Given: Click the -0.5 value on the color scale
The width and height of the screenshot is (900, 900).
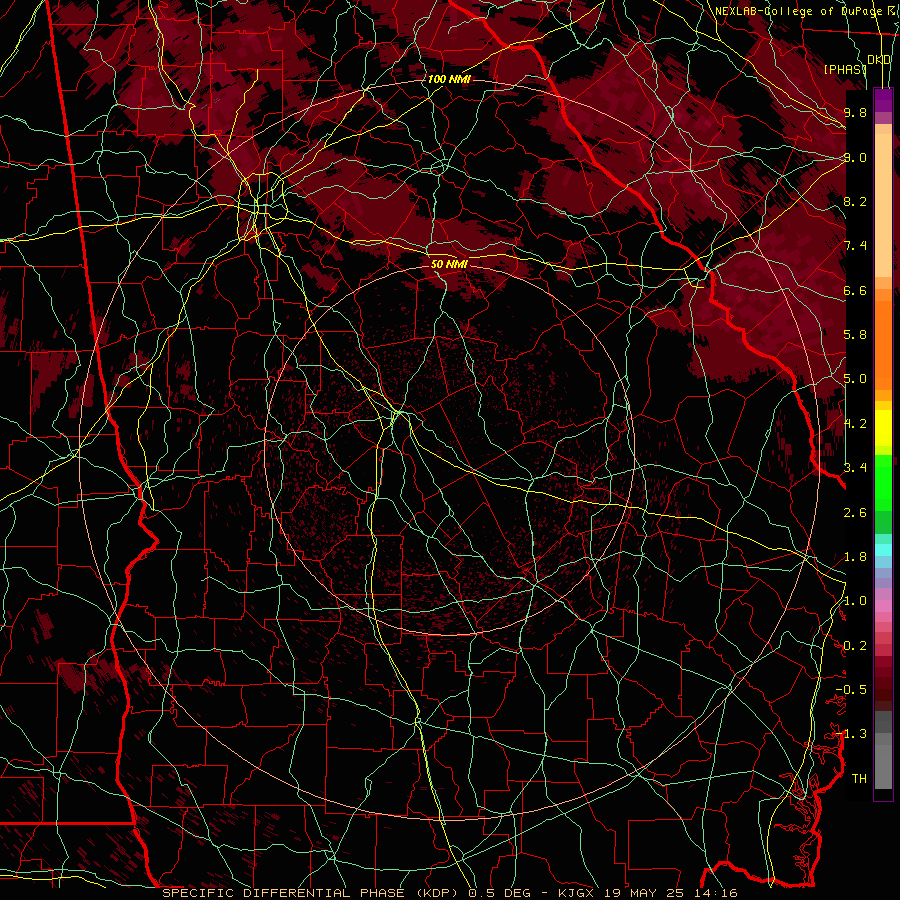Looking at the screenshot, I should point(851,689).
